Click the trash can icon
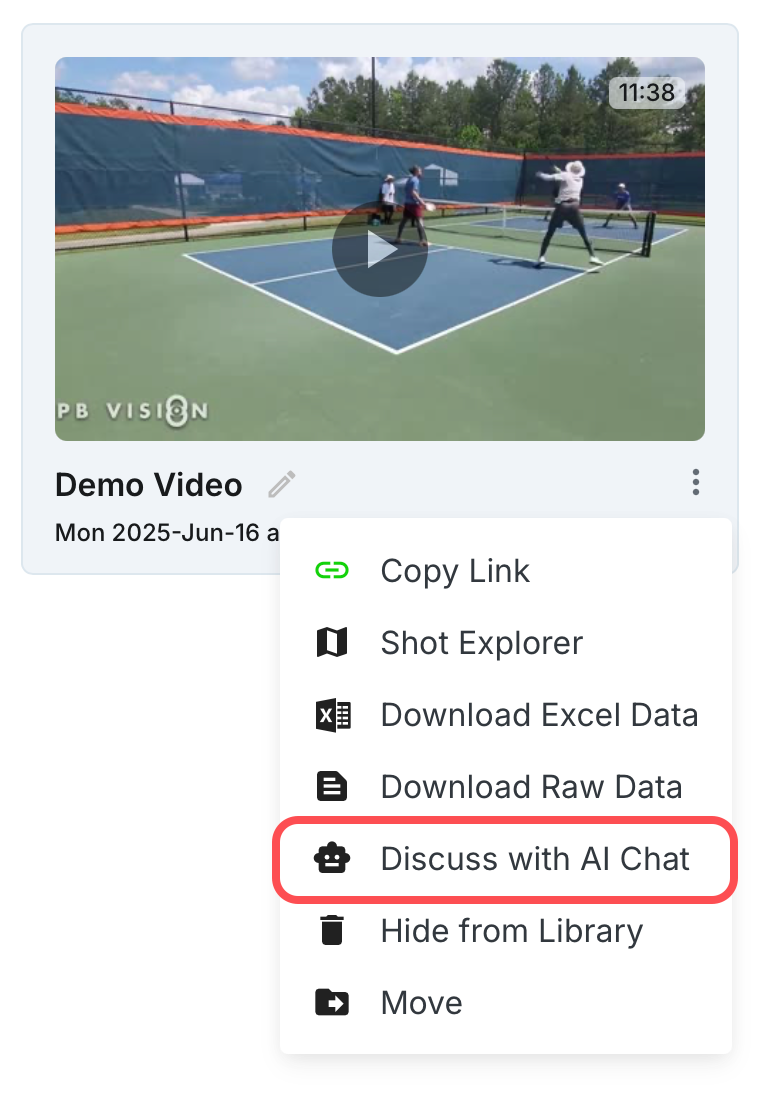The image size is (762, 1094). pyautogui.click(x=332, y=930)
